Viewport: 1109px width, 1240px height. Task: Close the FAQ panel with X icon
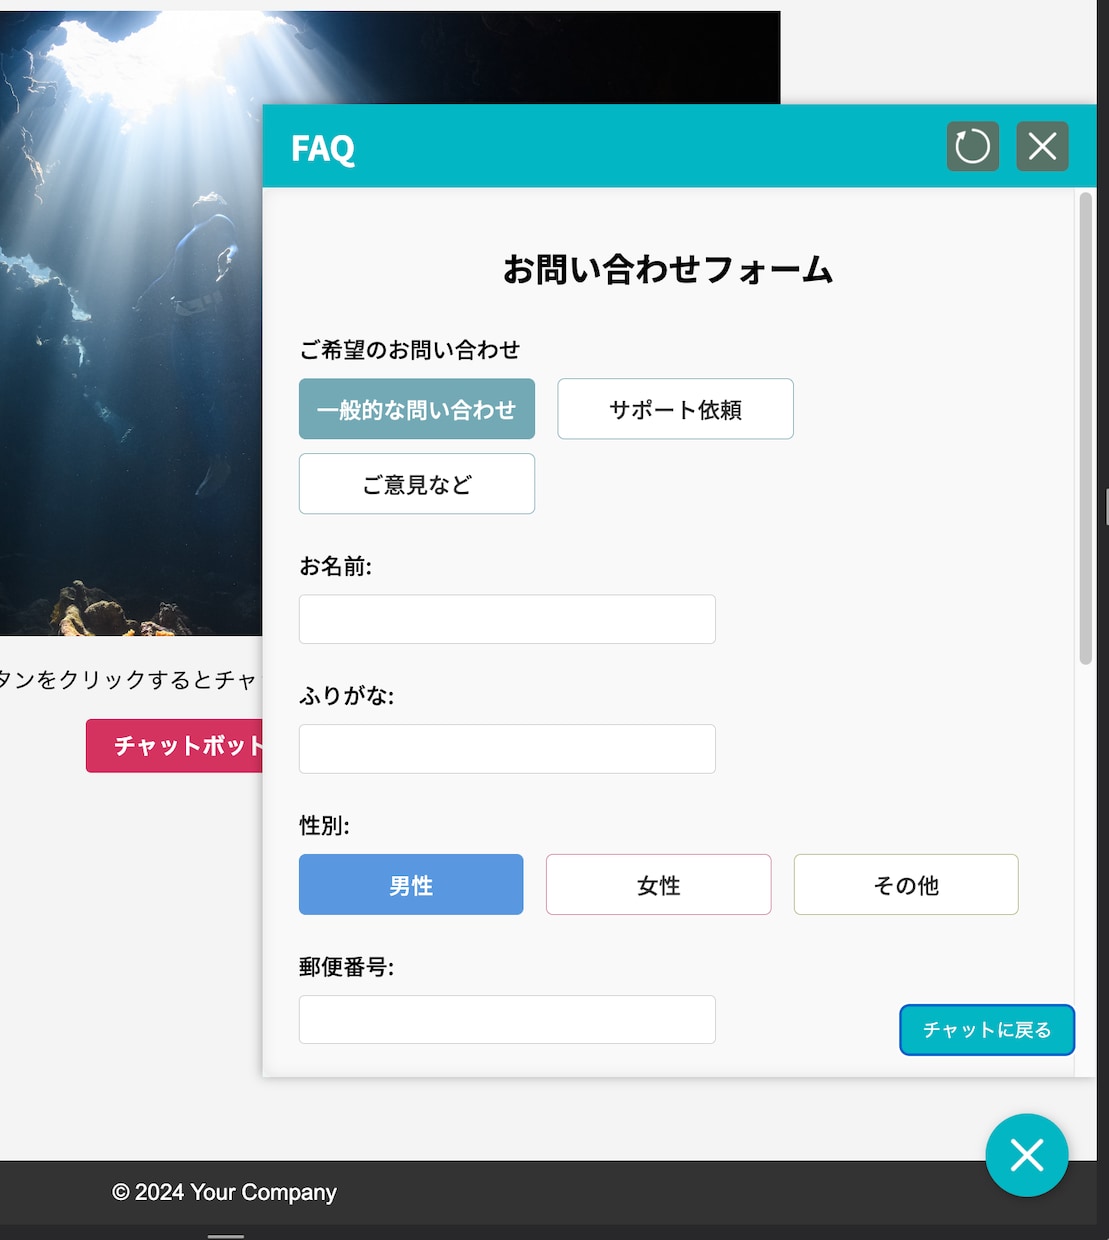point(1042,146)
